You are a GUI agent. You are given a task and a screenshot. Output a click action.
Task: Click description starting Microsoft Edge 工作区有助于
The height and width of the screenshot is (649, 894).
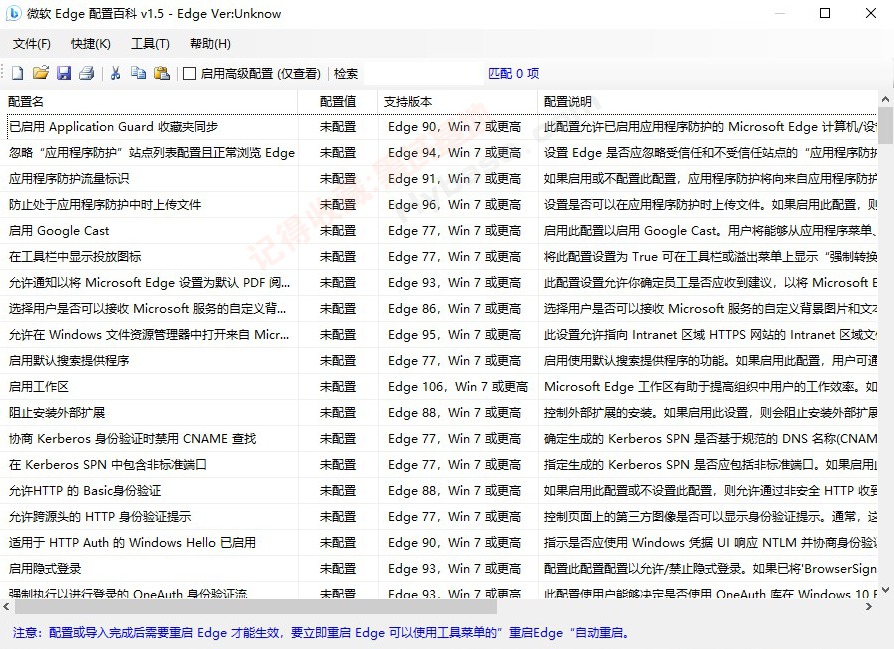point(710,387)
